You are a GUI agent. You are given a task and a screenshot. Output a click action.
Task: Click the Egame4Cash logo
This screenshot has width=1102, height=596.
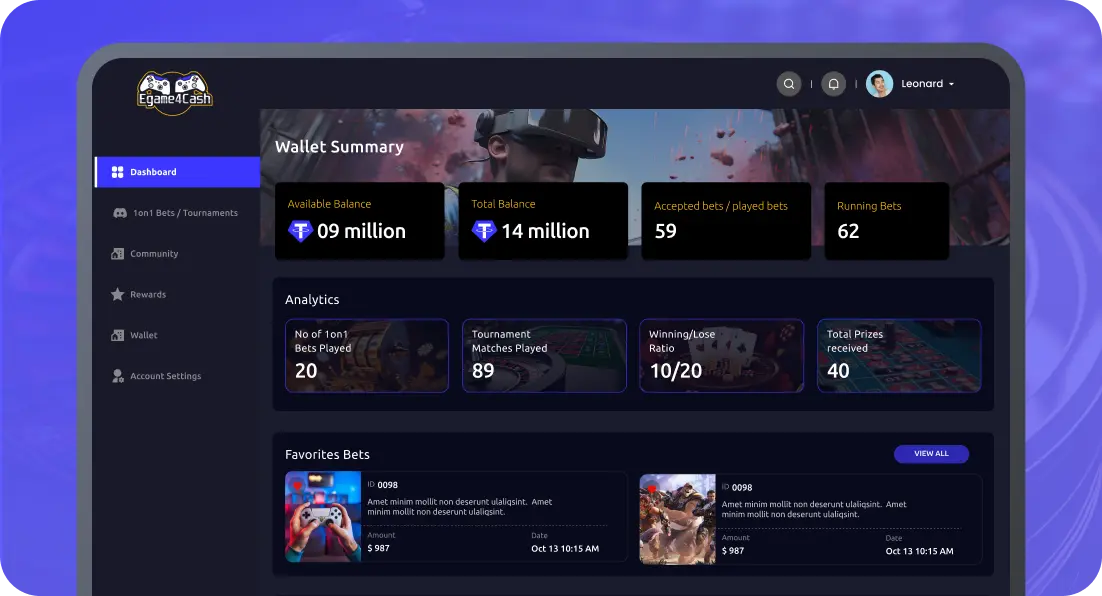(x=174, y=92)
